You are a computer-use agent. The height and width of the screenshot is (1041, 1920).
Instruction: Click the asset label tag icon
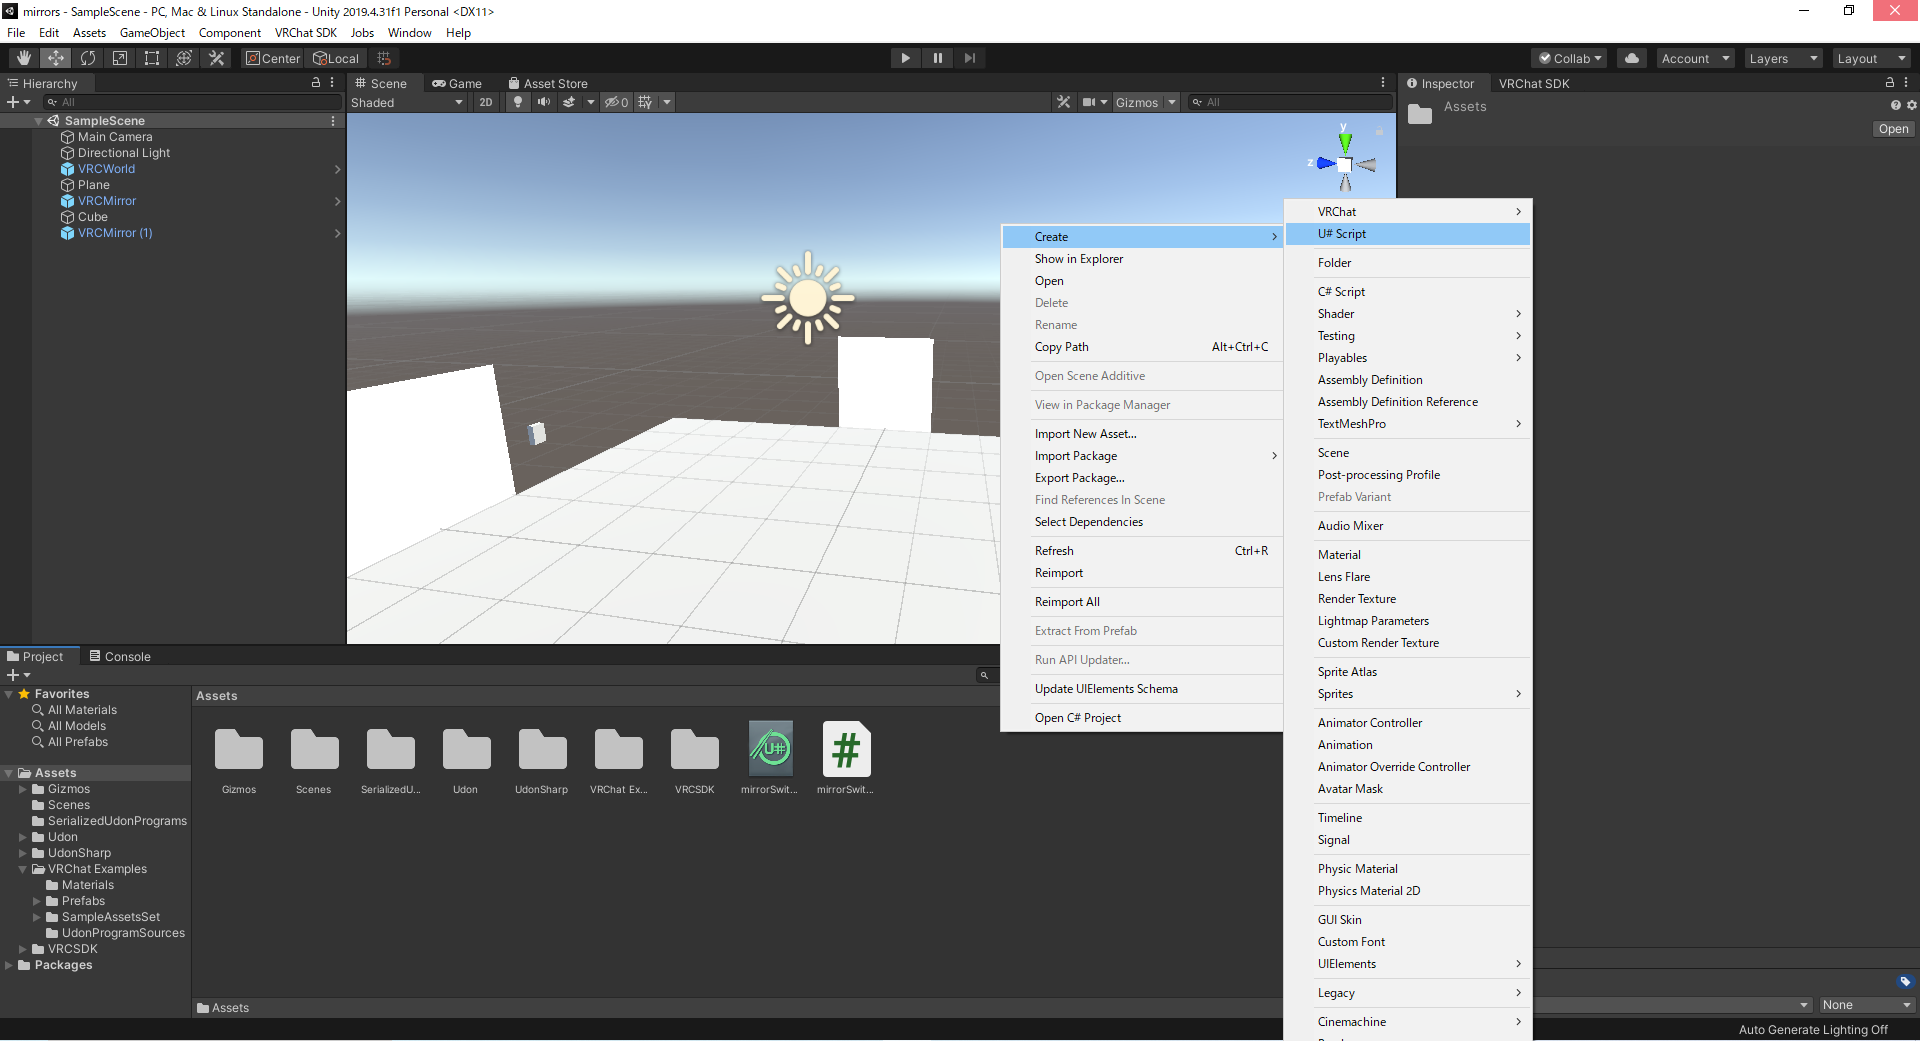click(1905, 982)
